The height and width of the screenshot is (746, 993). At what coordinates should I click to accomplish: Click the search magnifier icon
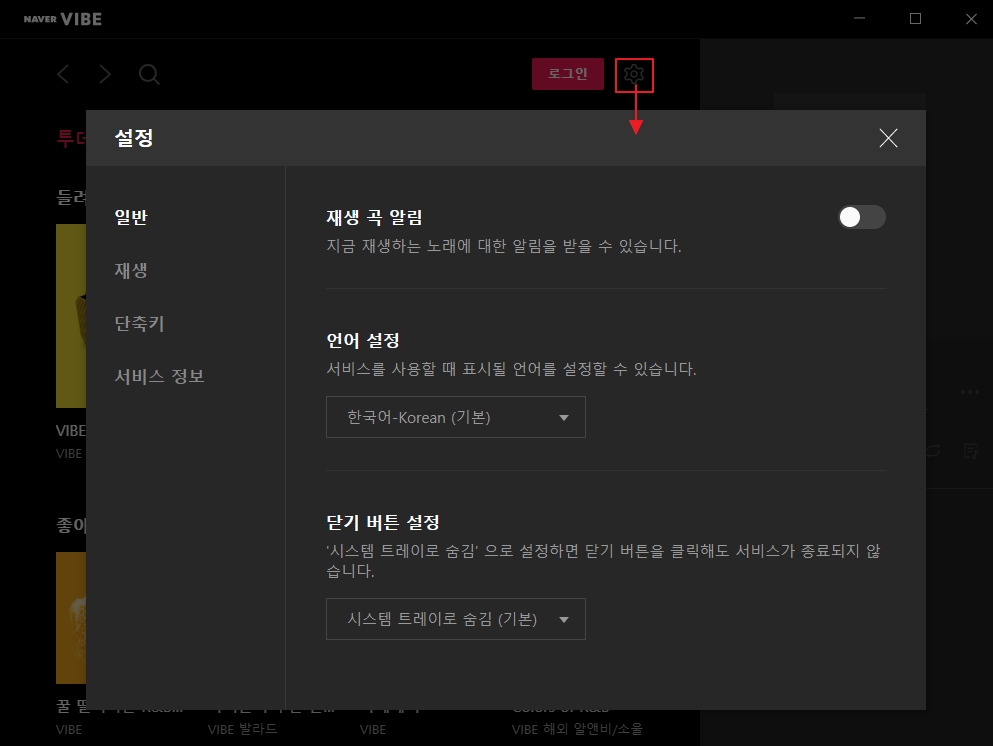click(149, 74)
